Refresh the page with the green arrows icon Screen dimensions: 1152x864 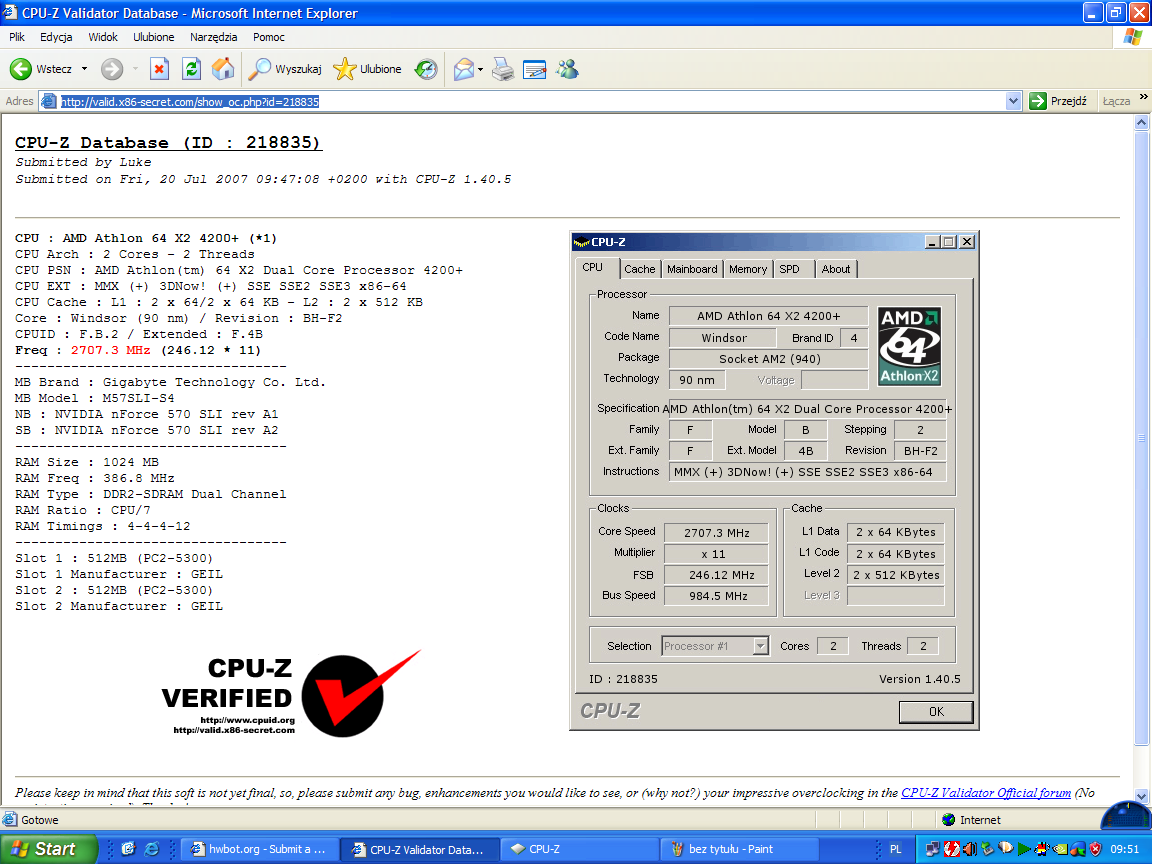192,69
